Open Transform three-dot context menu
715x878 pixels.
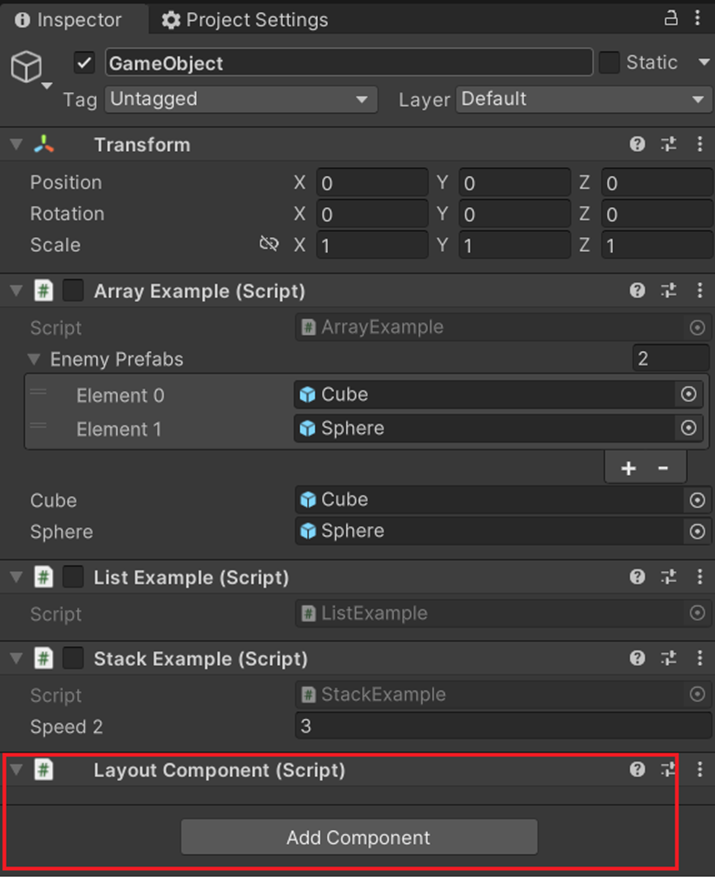click(x=700, y=144)
